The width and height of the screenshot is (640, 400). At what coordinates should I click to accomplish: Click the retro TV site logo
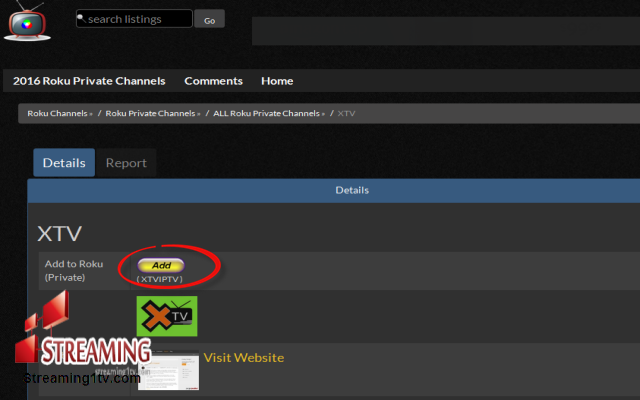coord(27,21)
